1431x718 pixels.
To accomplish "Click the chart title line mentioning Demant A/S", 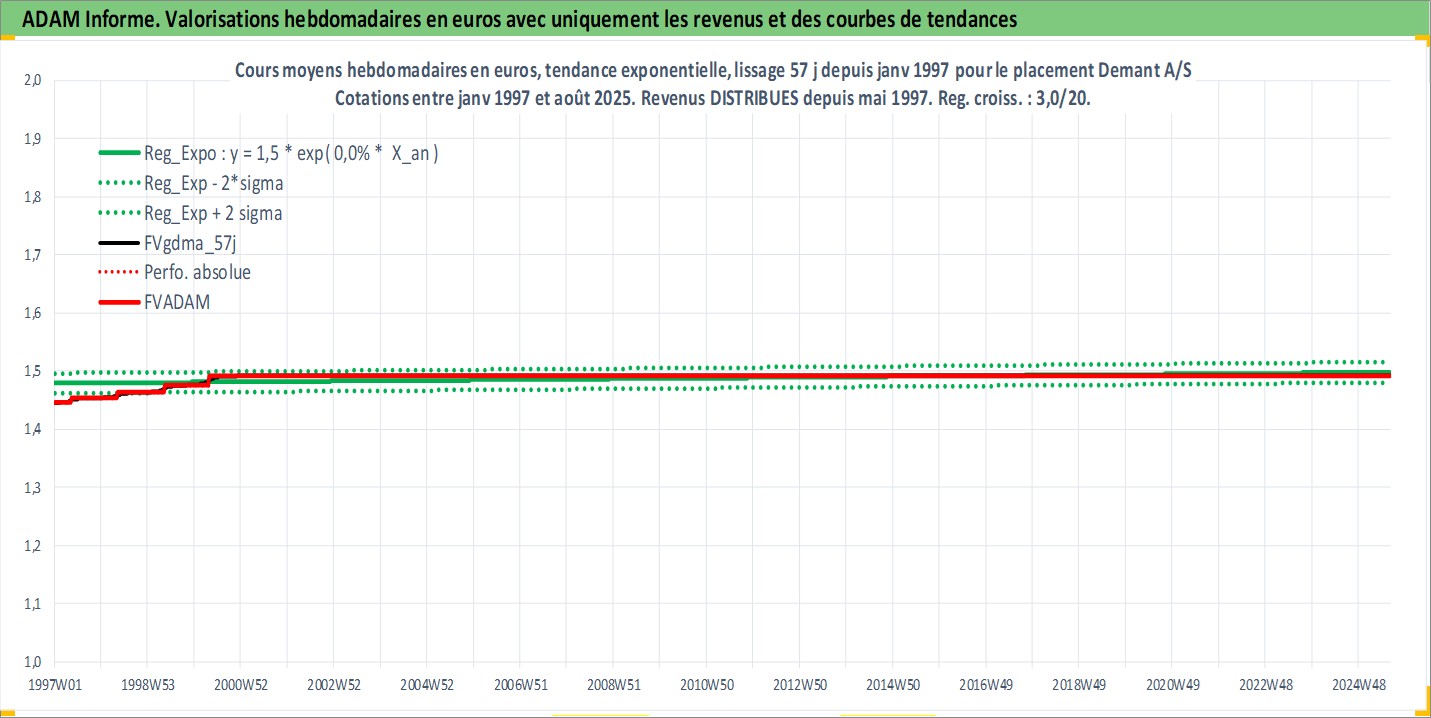I will click(715, 70).
